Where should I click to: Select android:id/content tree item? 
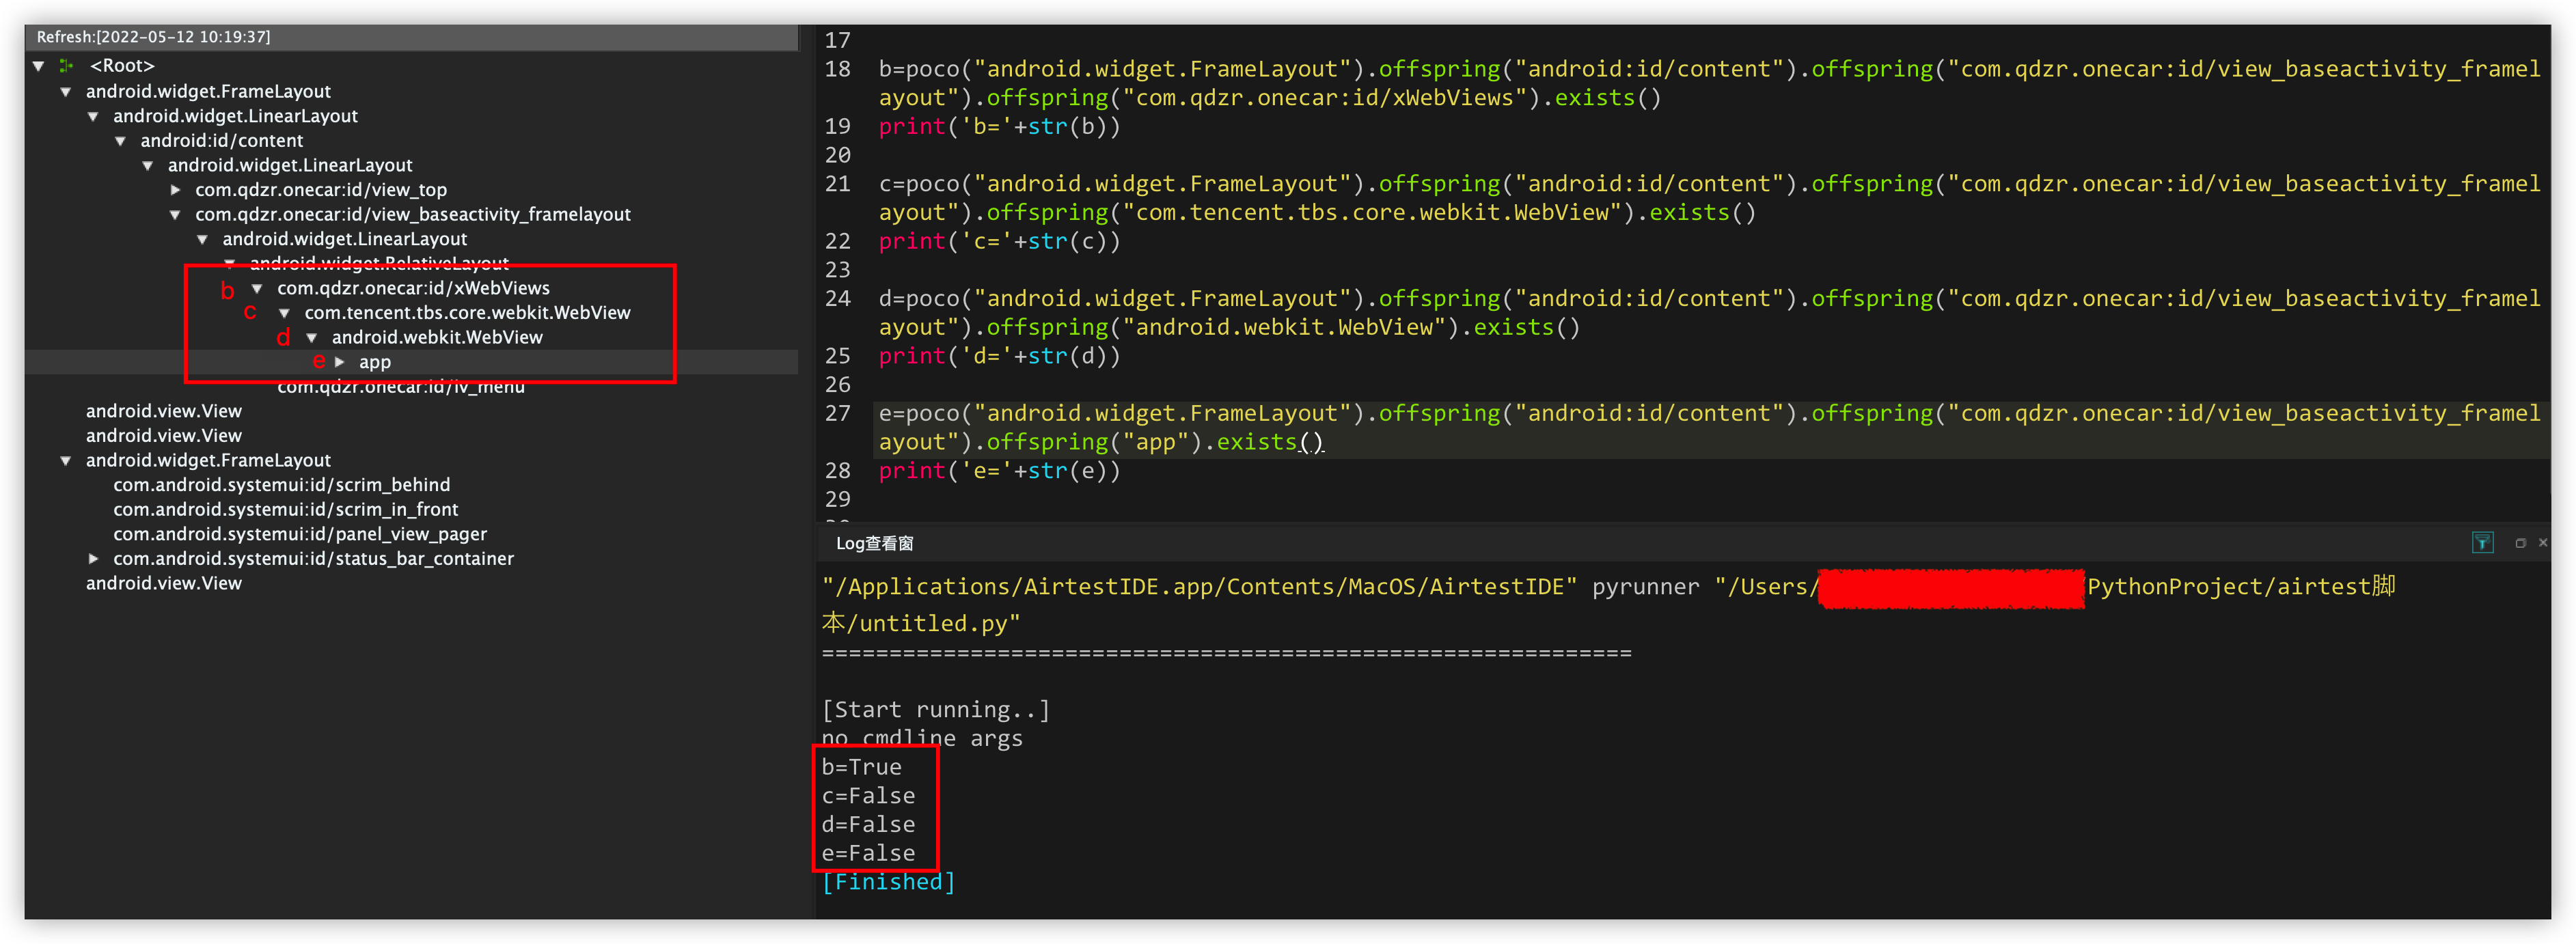(221, 141)
